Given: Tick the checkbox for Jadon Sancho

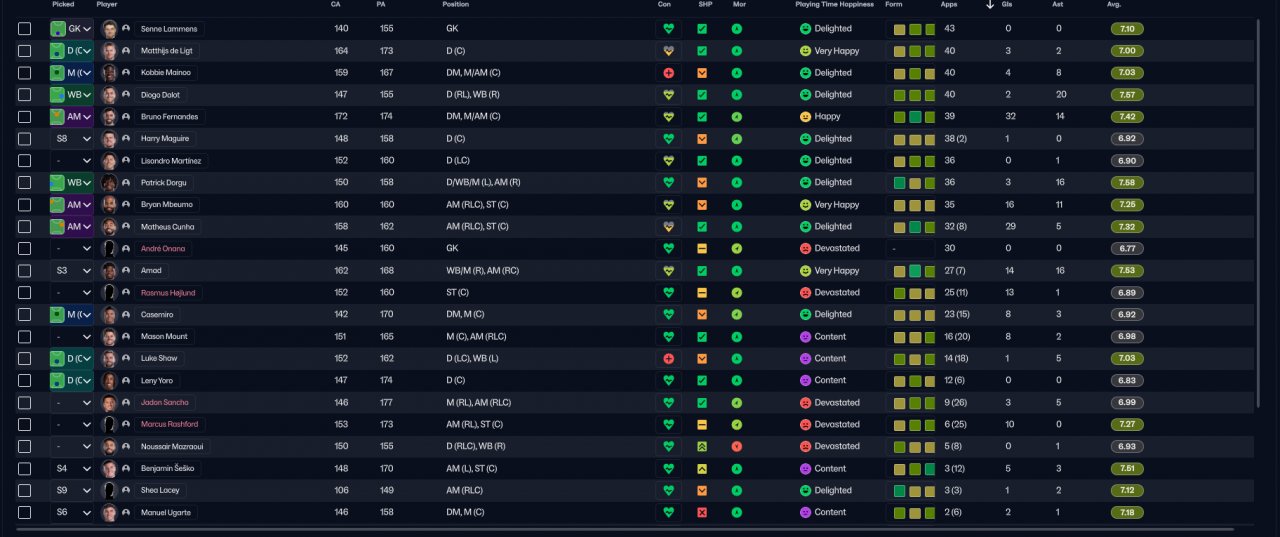Looking at the screenshot, I should (x=24, y=403).
